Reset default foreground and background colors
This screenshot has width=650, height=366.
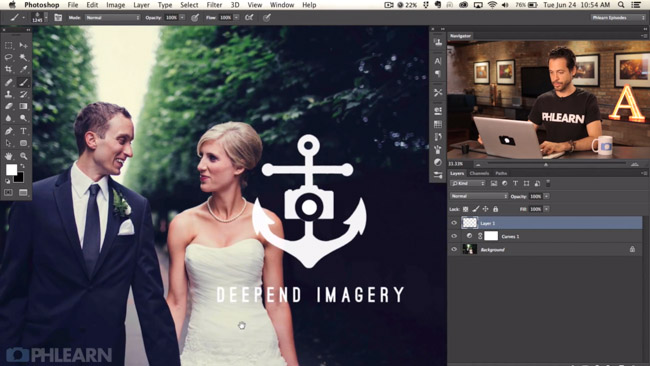[x=7, y=181]
